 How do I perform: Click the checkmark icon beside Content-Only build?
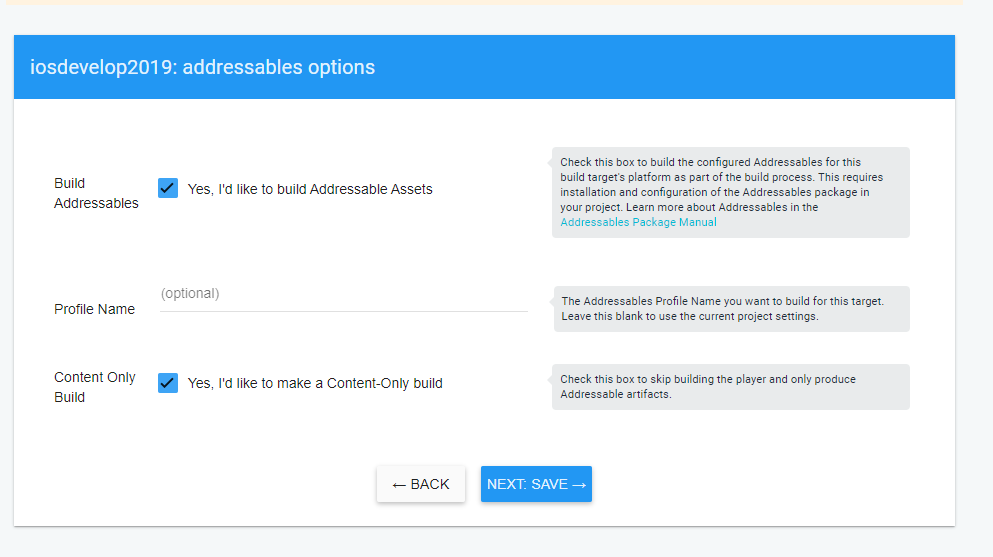point(168,383)
